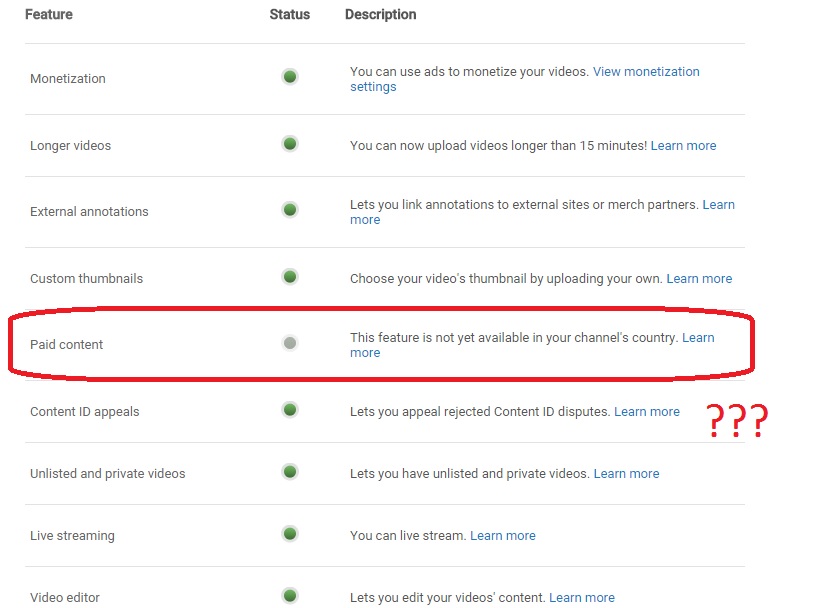Click text 'You can now upload videos longer than 15 minutes!'

point(499,146)
